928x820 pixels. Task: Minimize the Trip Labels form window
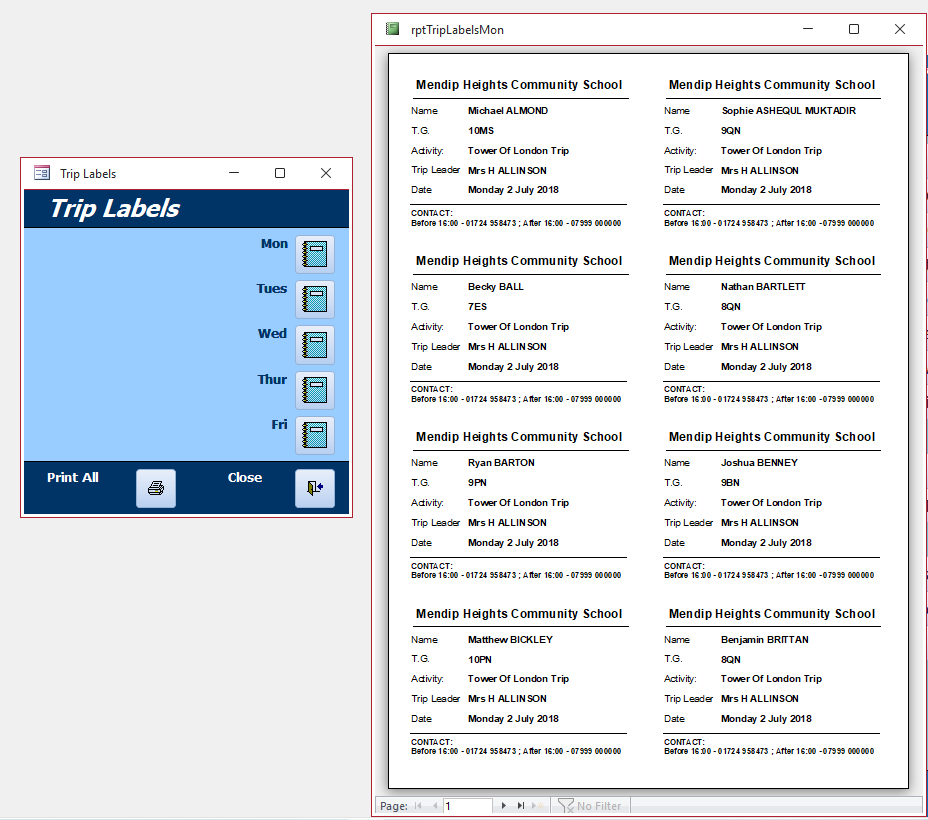coord(234,173)
